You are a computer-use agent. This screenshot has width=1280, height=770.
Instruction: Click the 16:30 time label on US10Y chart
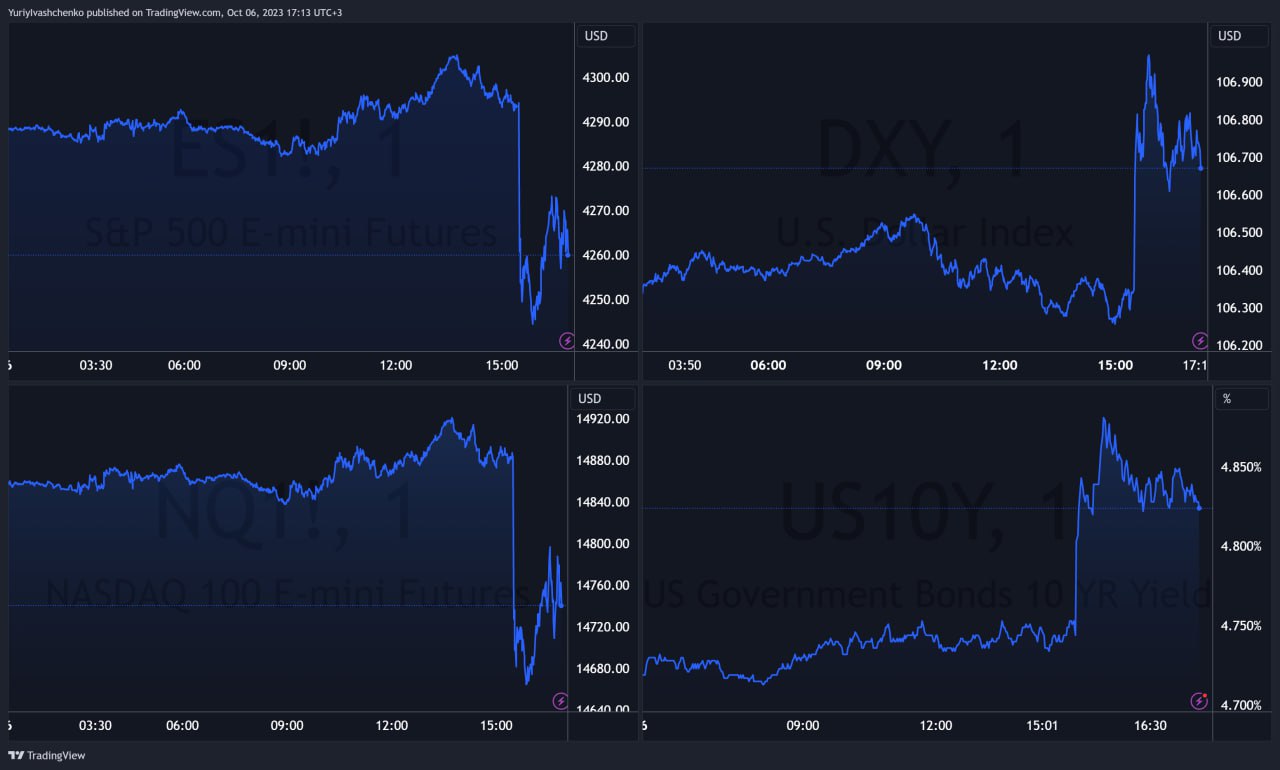tap(1150, 725)
